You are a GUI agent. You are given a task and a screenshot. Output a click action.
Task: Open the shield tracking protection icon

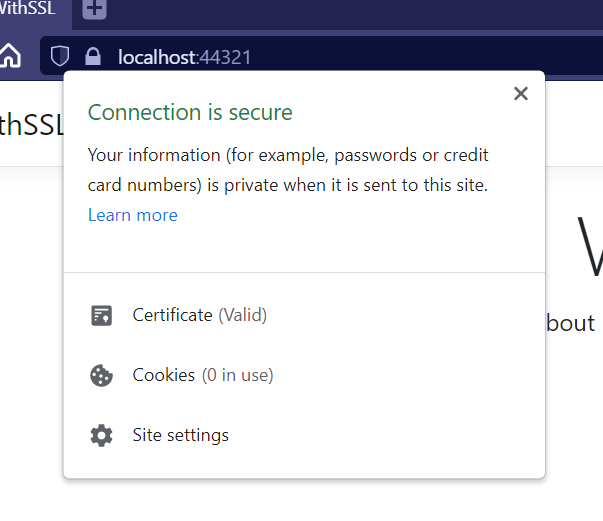[x=60, y=56]
